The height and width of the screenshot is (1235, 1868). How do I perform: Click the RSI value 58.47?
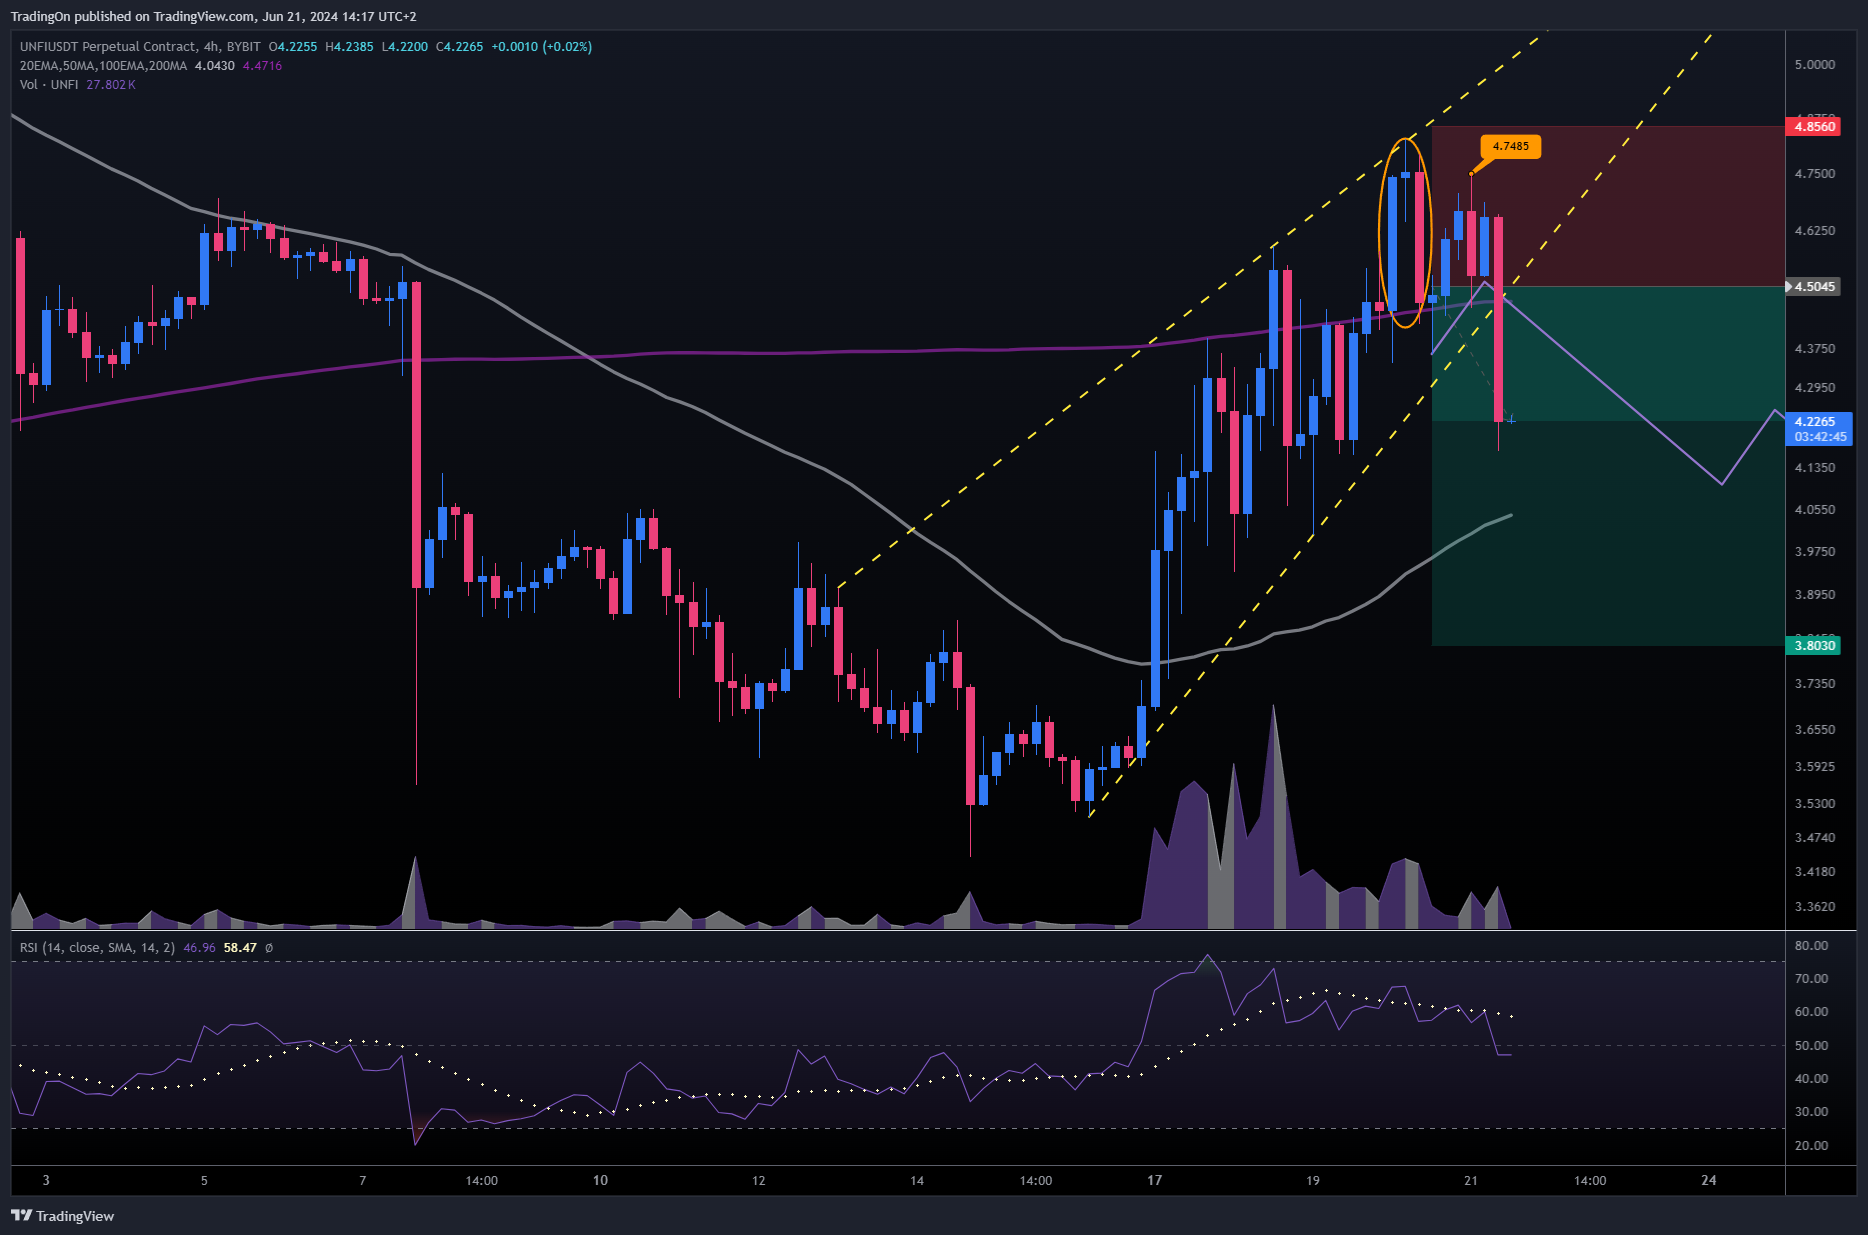240,947
